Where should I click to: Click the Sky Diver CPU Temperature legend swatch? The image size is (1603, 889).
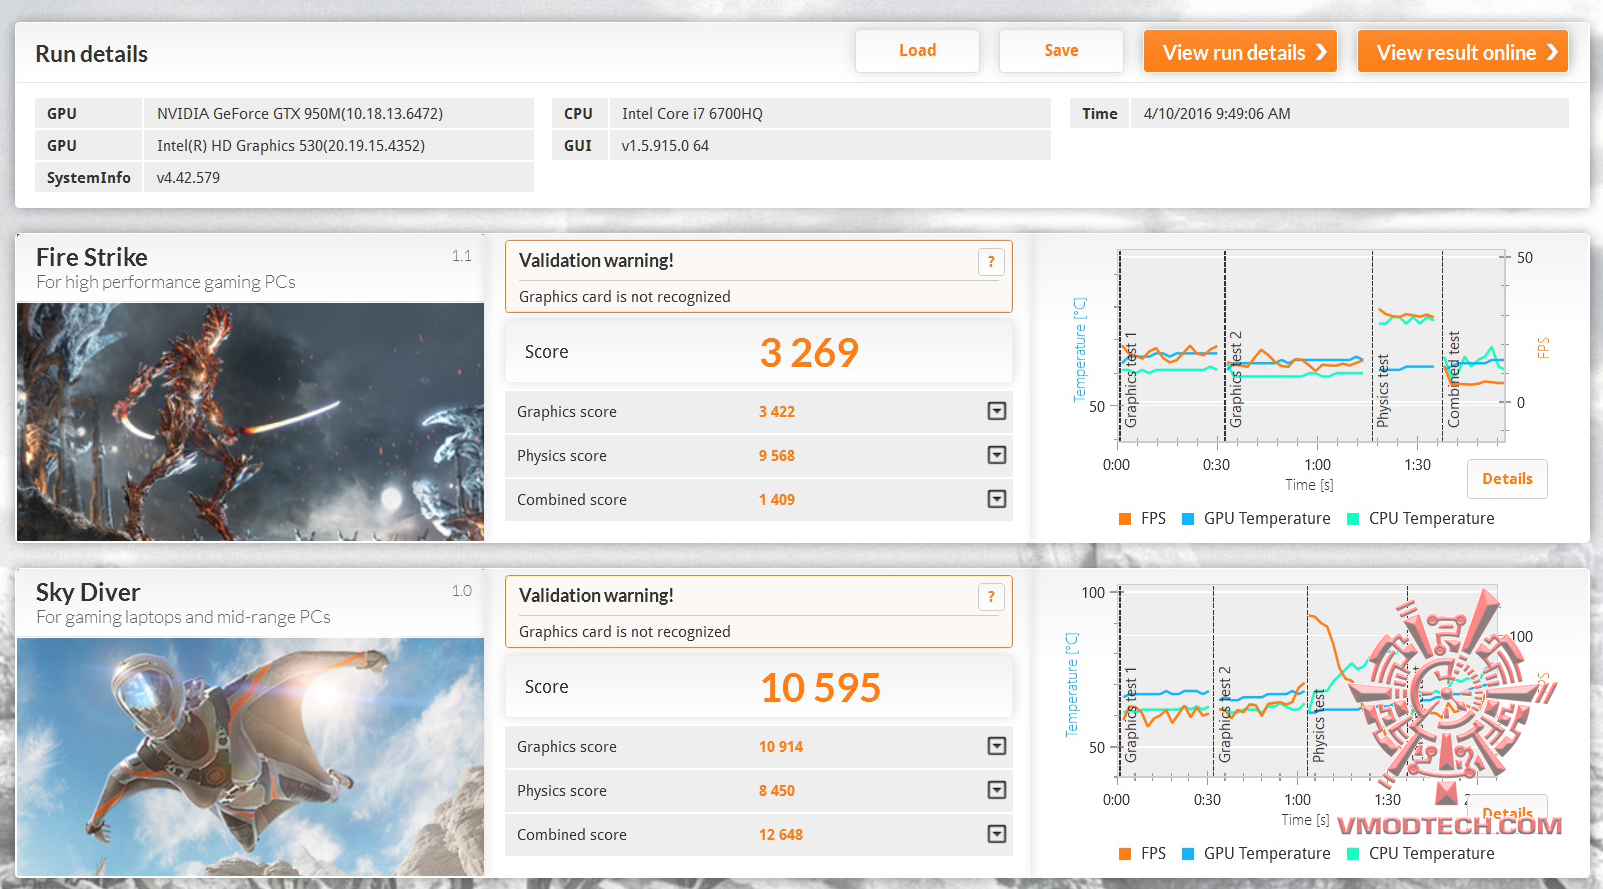1353,854
